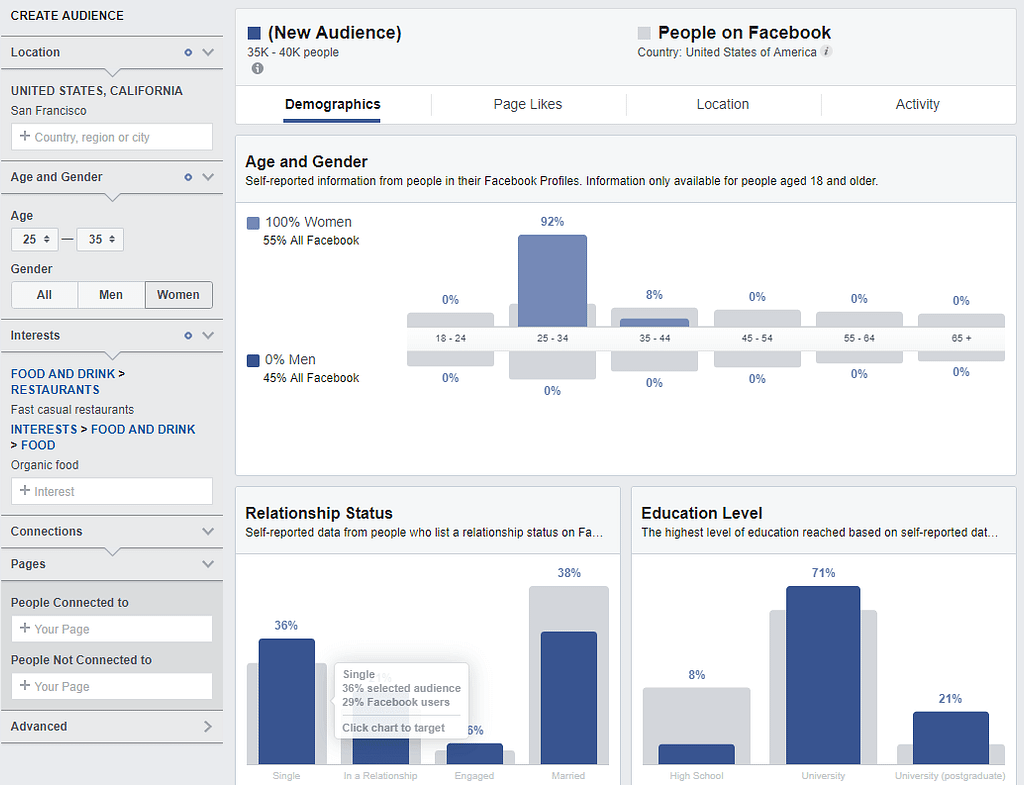Viewport: 1024px width, 785px height.
Task: Click the 100% Women legend swatch
Action: click(253, 223)
